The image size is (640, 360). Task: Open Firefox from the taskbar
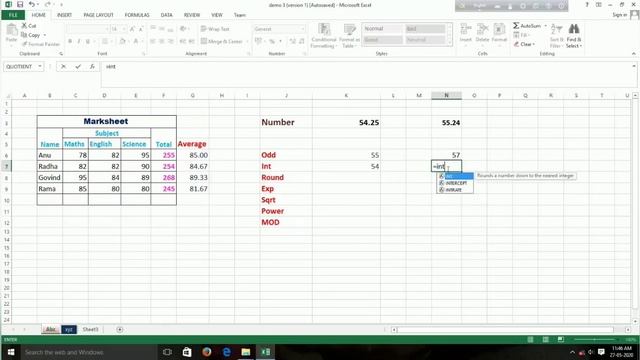[x=207, y=352]
